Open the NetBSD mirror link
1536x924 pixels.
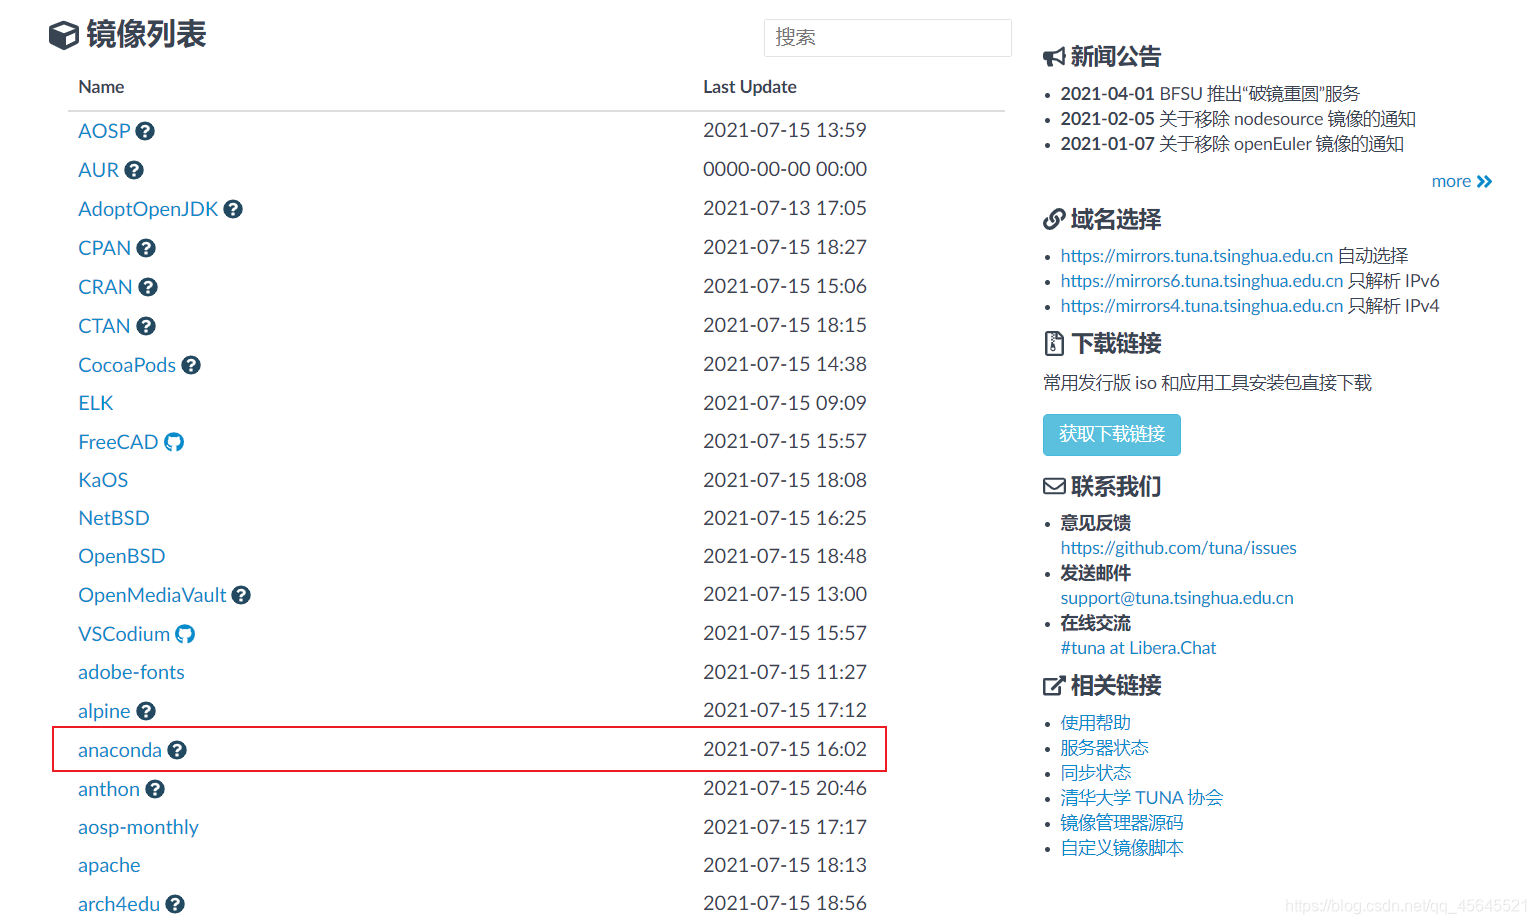pyautogui.click(x=114, y=518)
